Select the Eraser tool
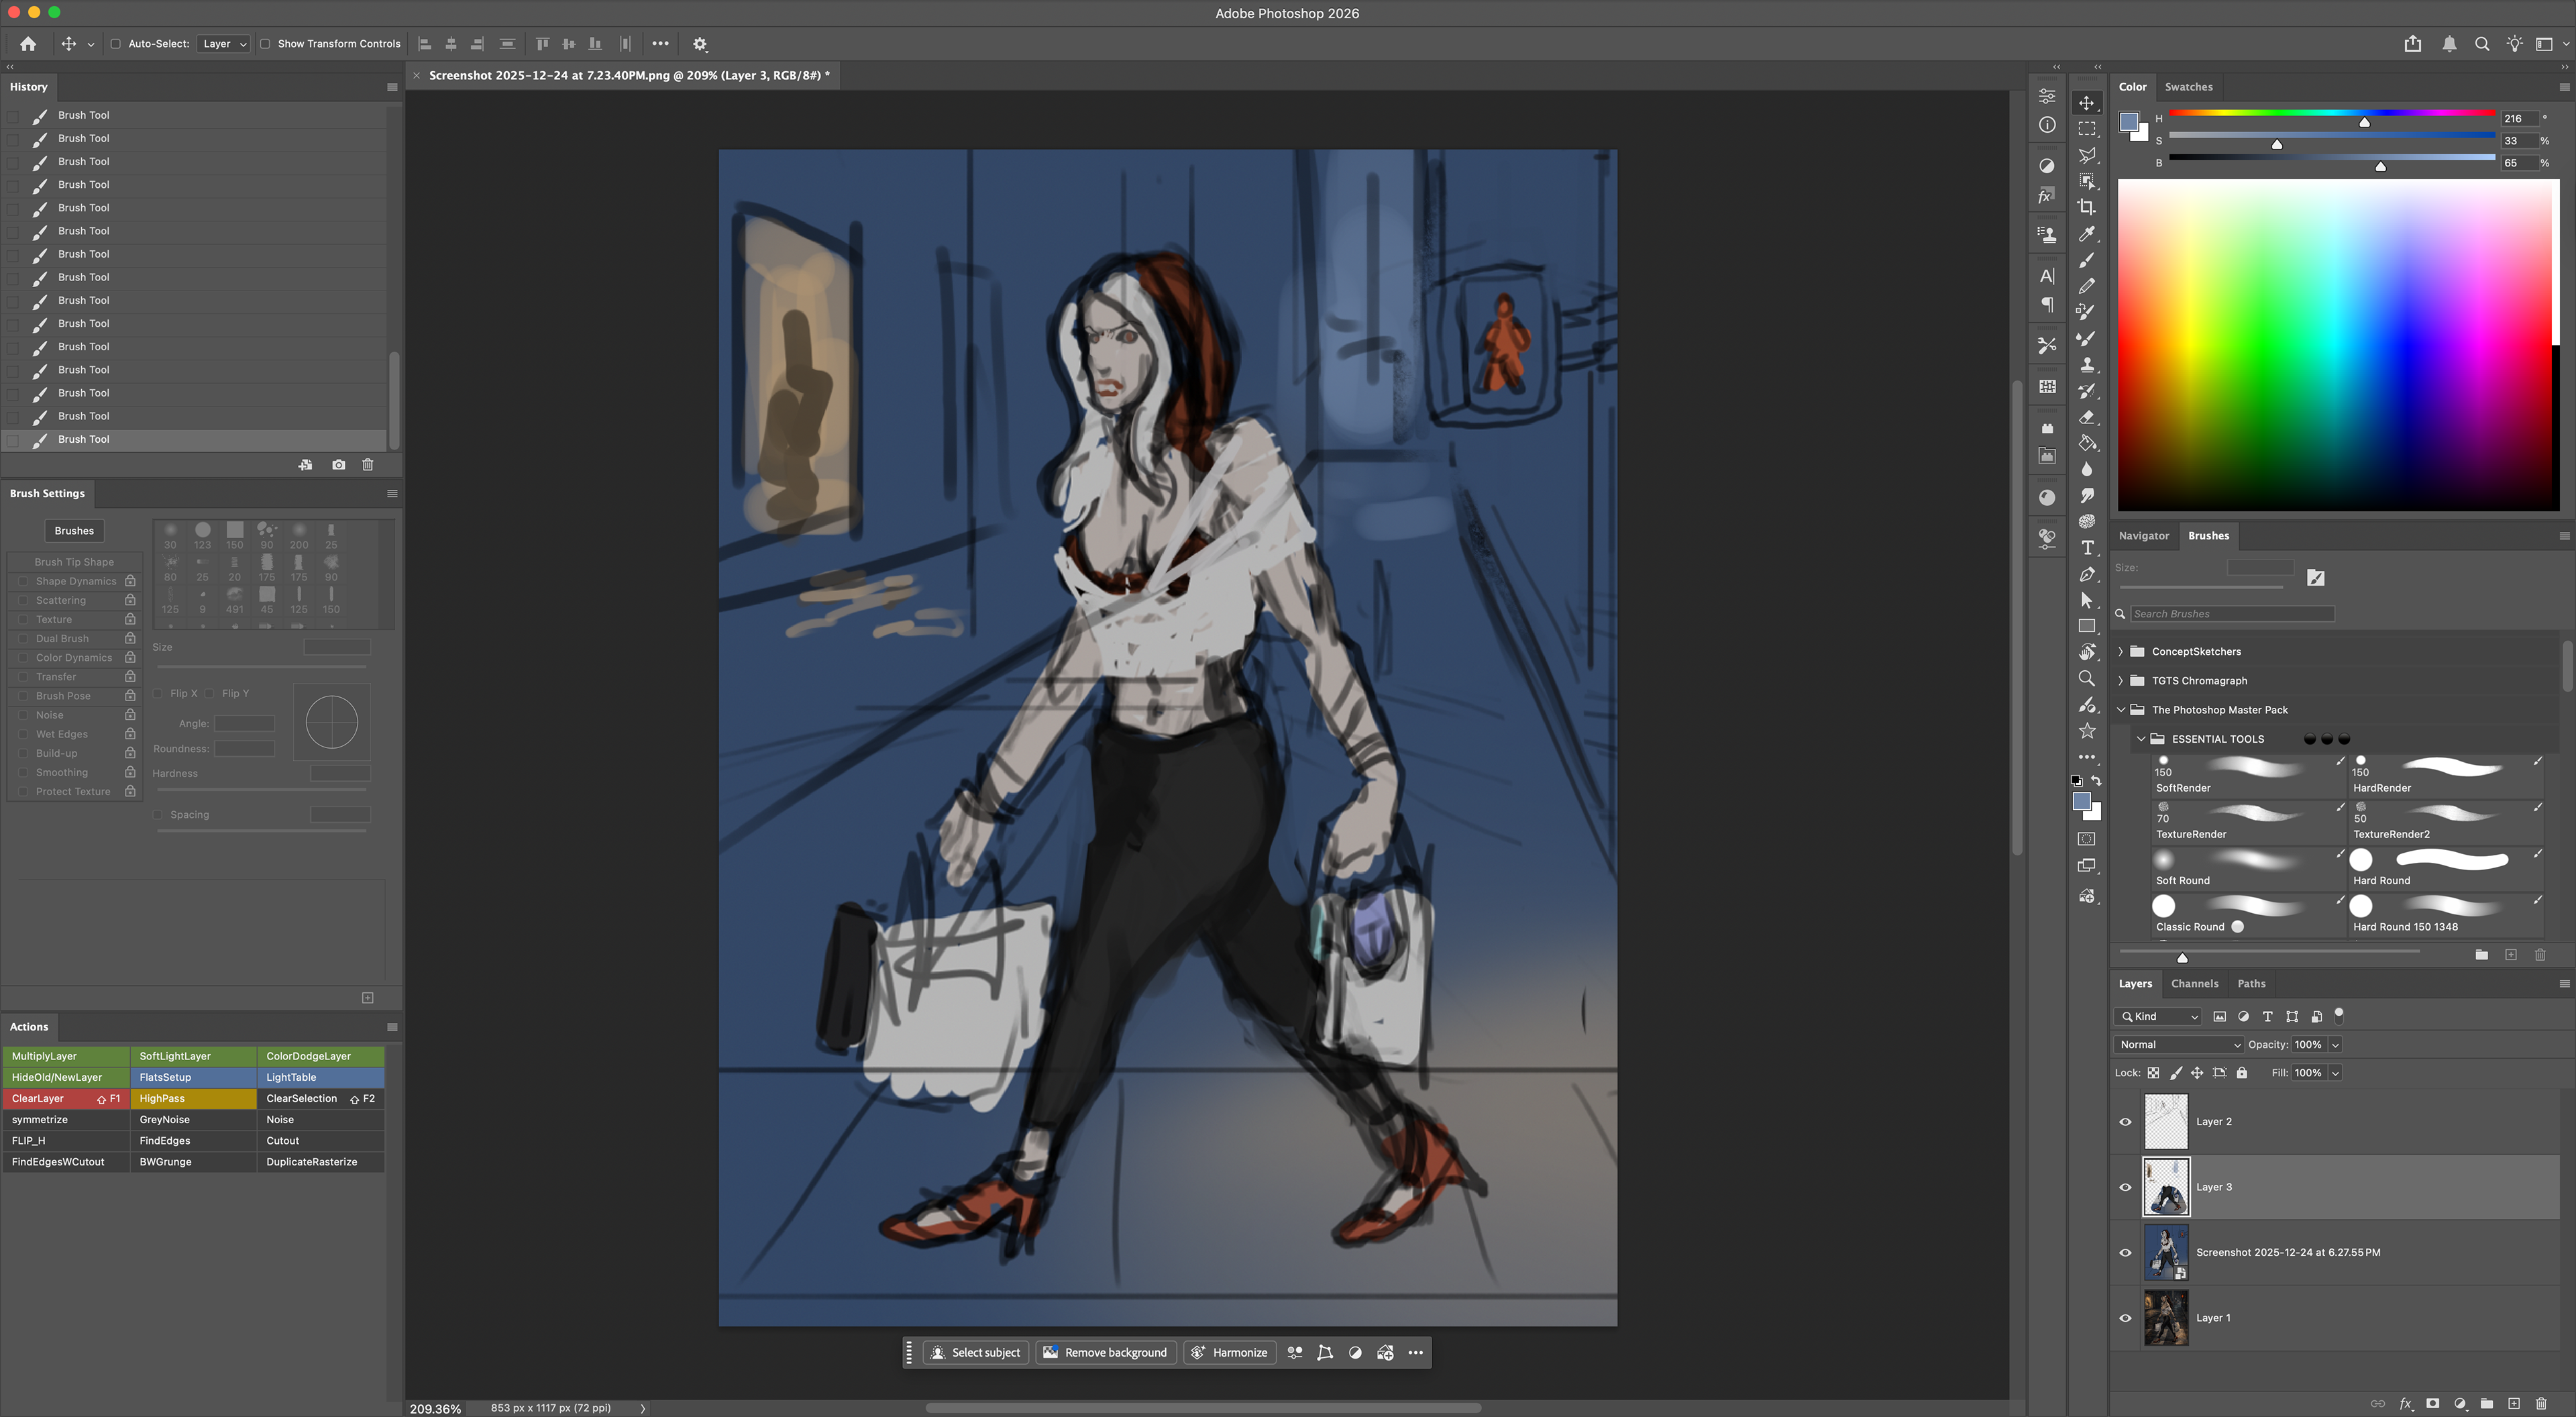The height and width of the screenshot is (1417, 2576). point(2087,417)
